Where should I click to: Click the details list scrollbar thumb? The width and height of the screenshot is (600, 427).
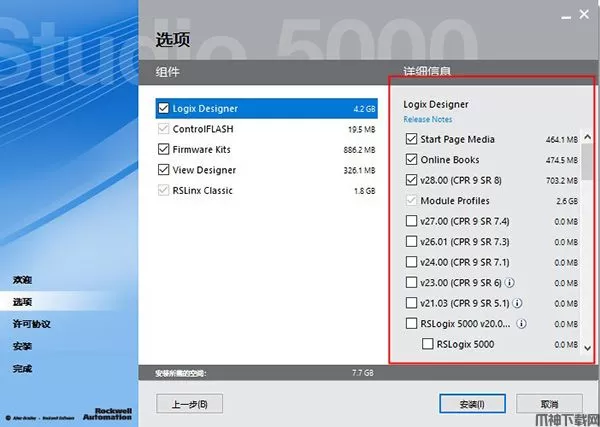coord(587,161)
